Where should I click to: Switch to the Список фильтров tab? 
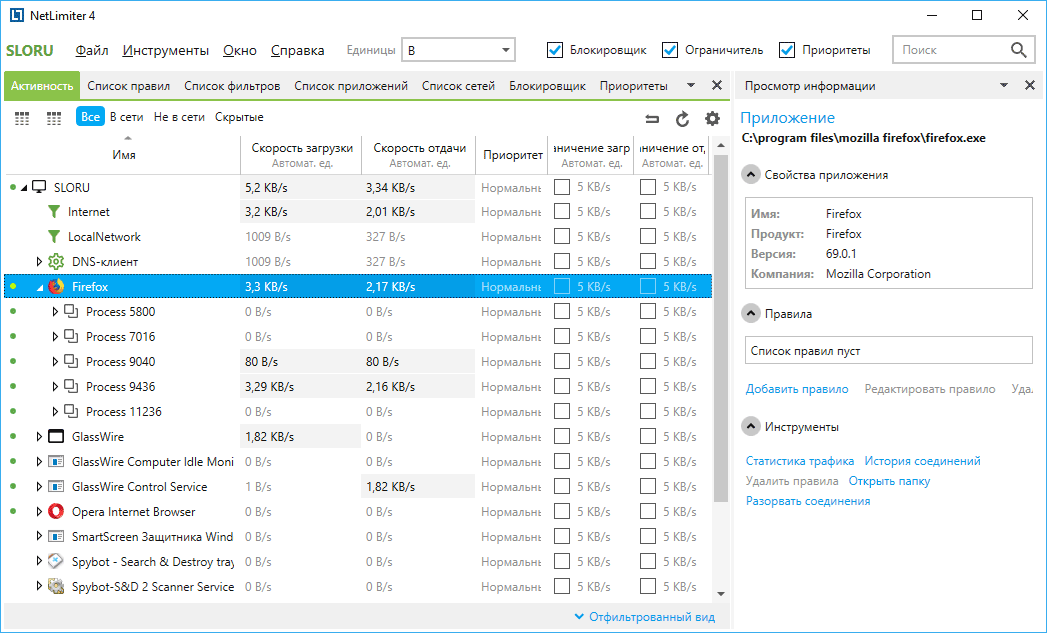[232, 86]
